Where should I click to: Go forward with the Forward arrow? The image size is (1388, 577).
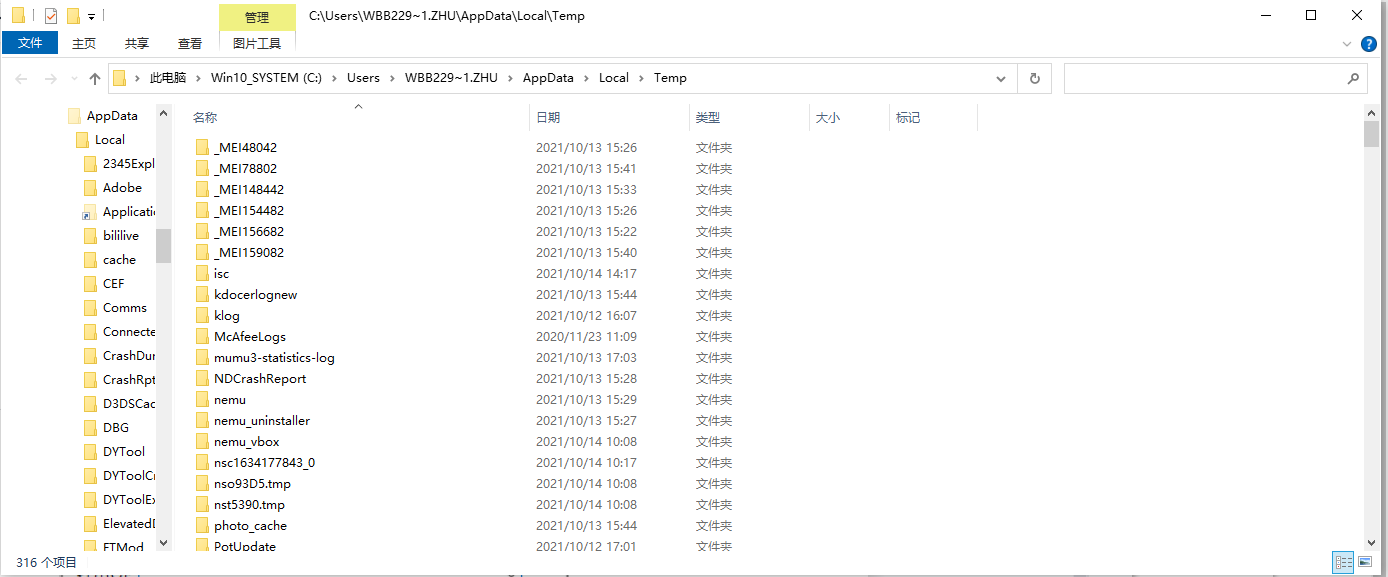tap(50, 78)
